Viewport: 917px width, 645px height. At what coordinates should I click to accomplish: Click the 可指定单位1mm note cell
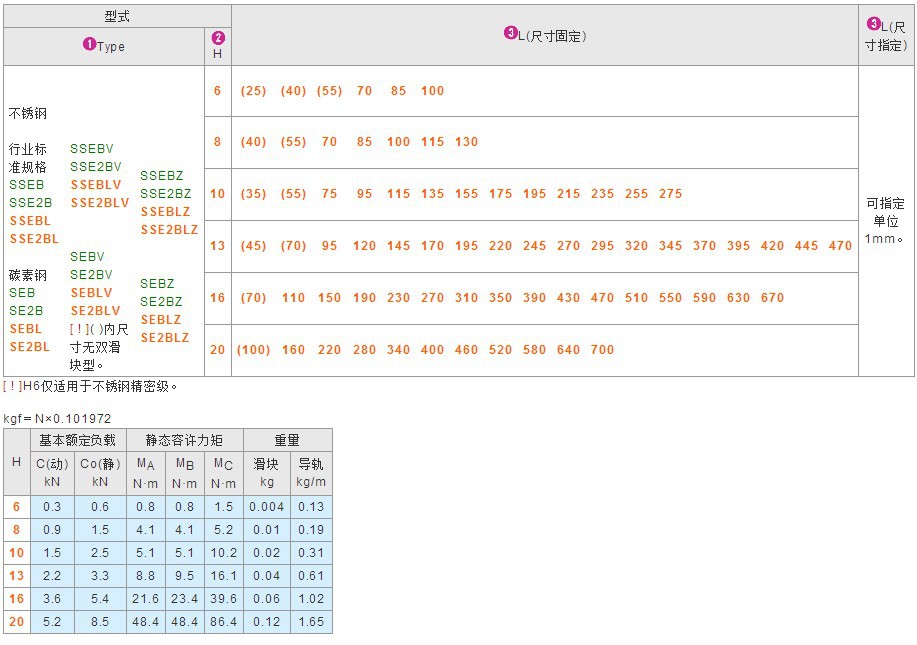pyautogui.click(x=884, y=212)
